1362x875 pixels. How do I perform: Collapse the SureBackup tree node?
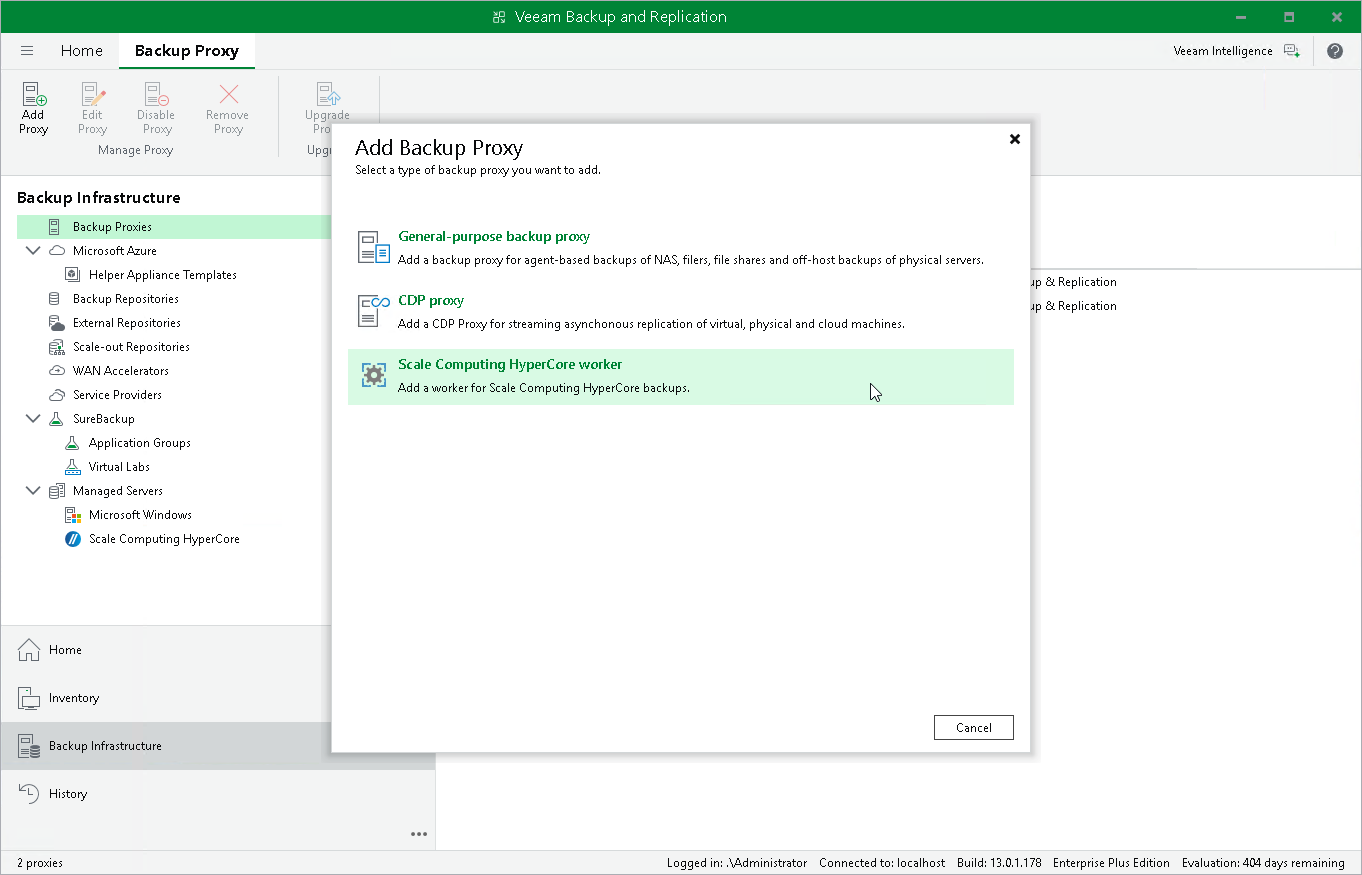33,419
